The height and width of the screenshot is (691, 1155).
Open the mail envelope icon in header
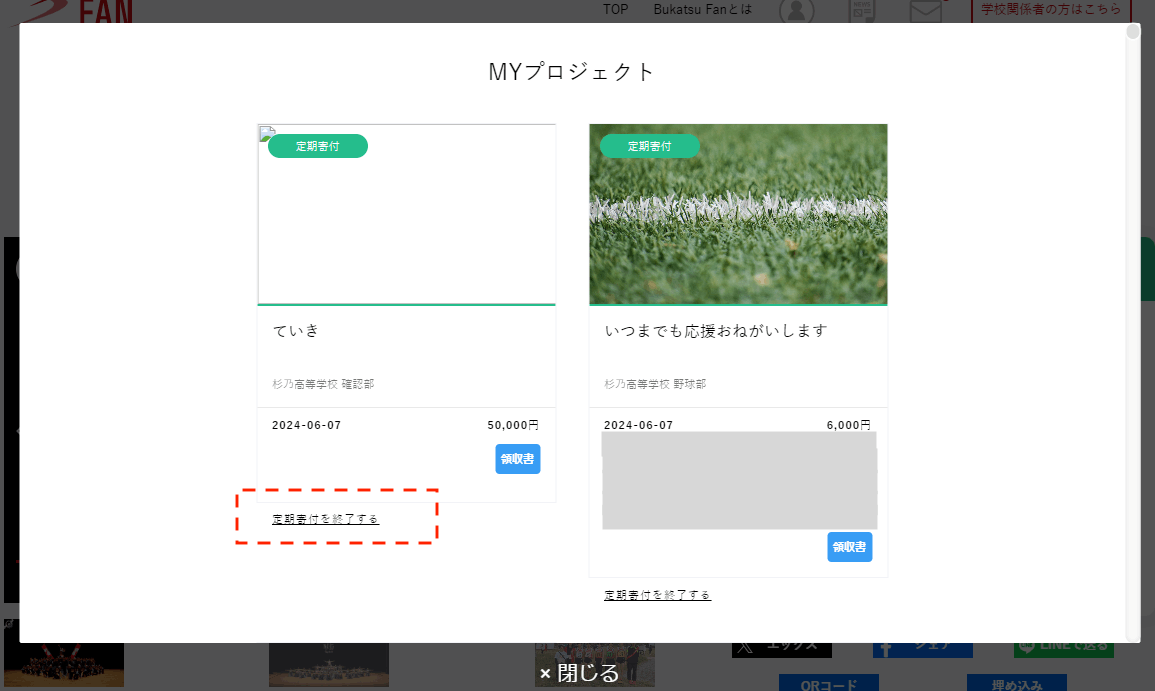pos(925,11)
